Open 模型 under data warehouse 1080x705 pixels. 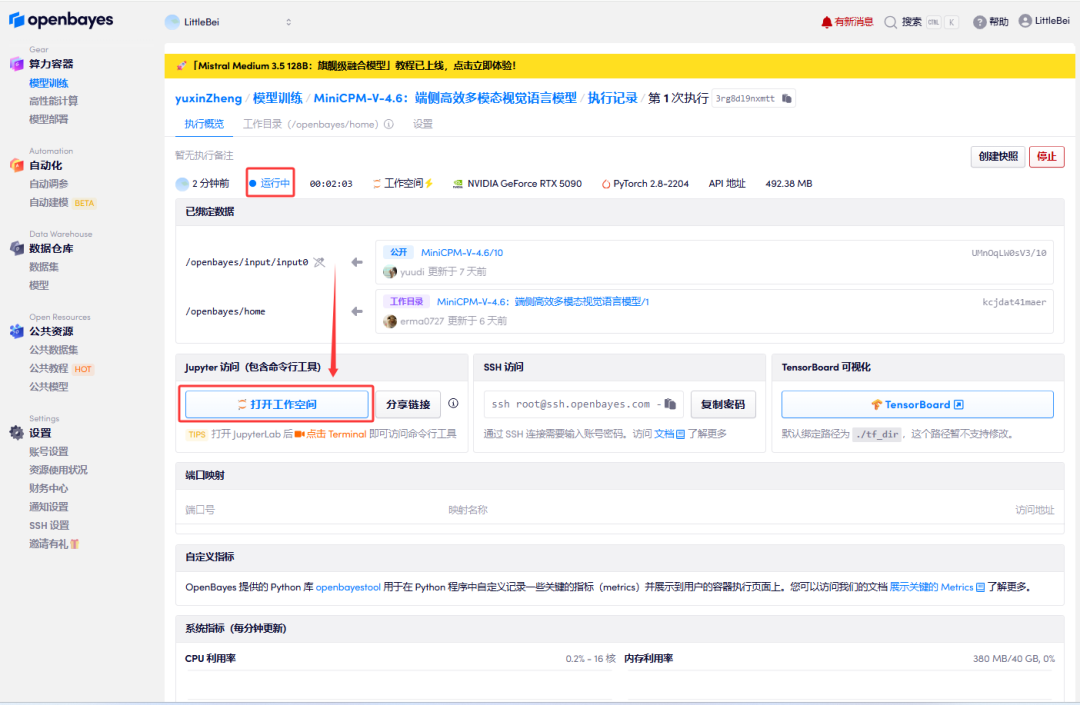tap(39, 285)
